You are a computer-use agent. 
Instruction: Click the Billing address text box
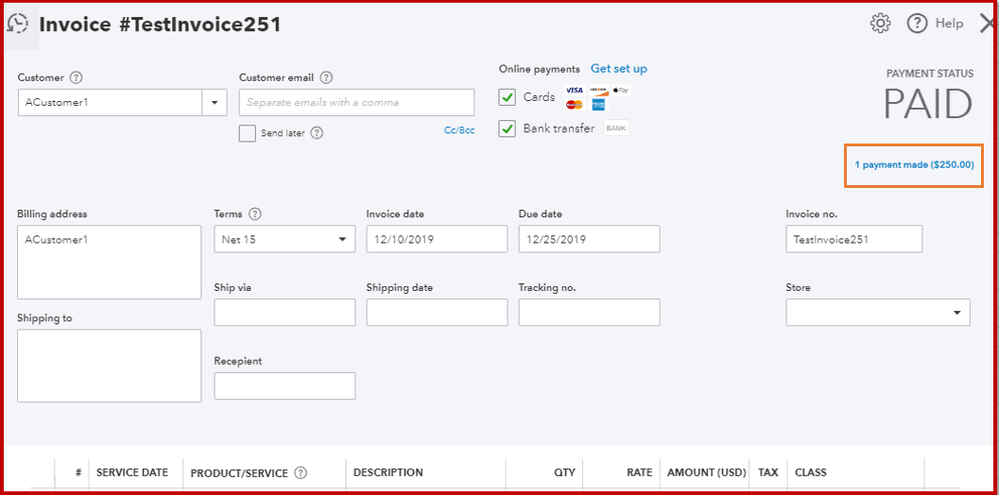tap(109, 262)
